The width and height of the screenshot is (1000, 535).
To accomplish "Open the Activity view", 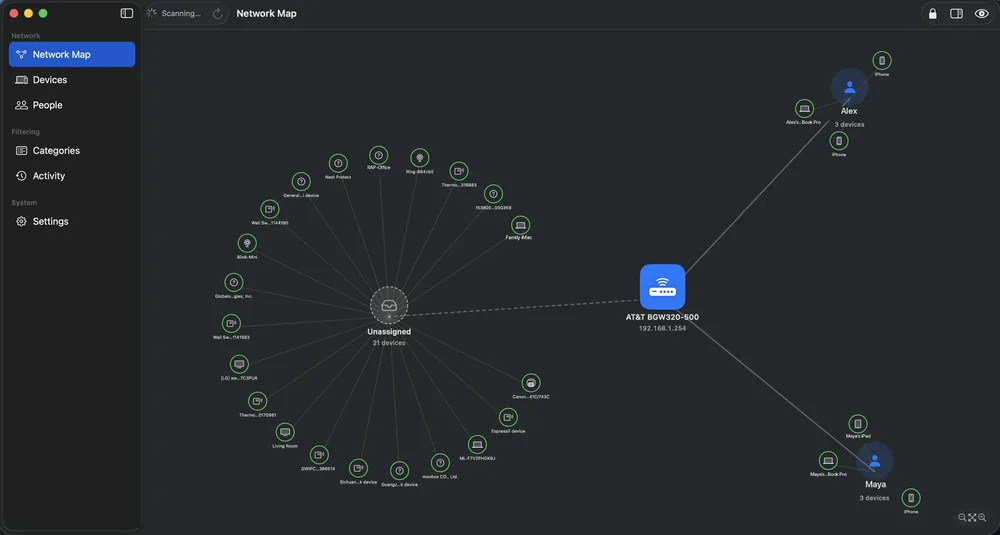I will [x=72, y=176].
